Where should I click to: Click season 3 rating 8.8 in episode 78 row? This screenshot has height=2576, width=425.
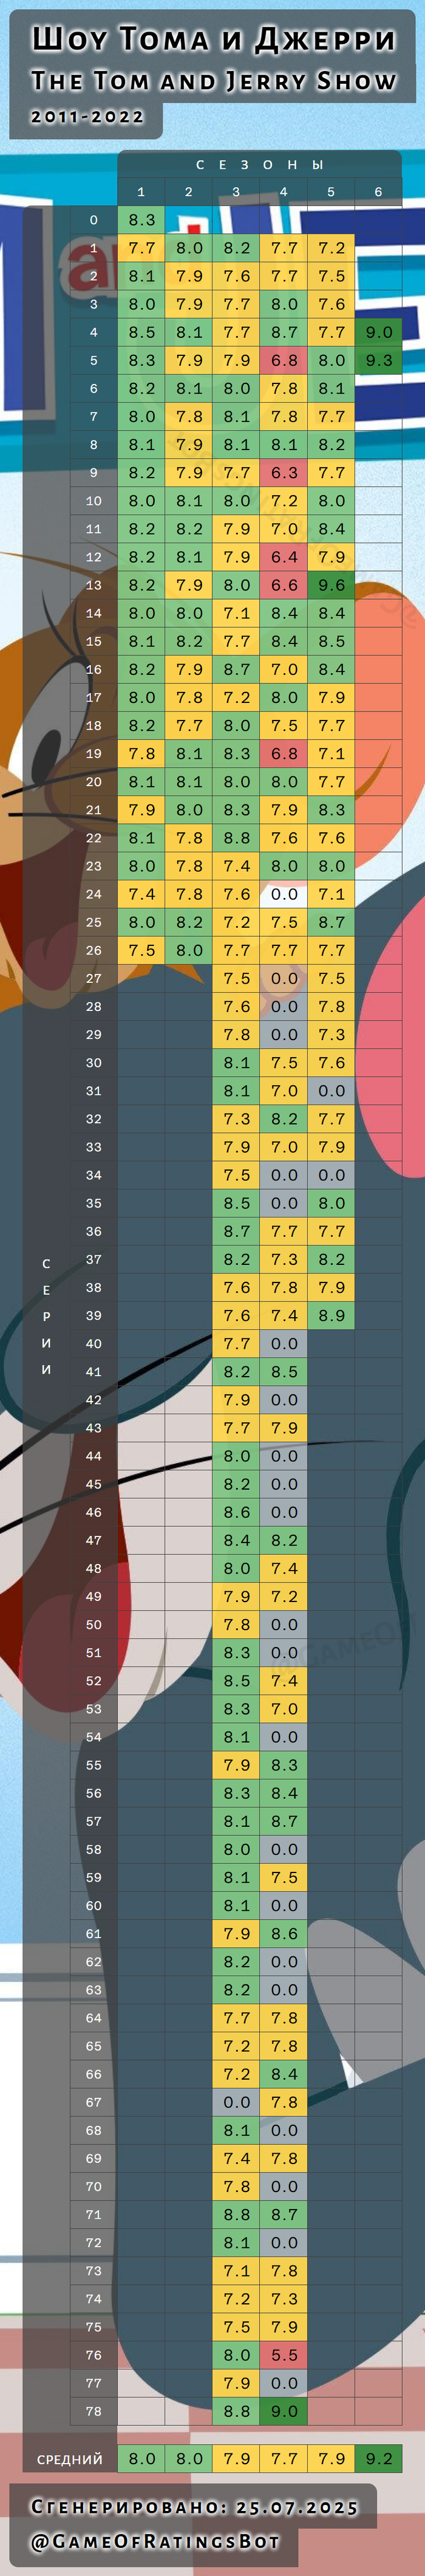pos(237,2411)
